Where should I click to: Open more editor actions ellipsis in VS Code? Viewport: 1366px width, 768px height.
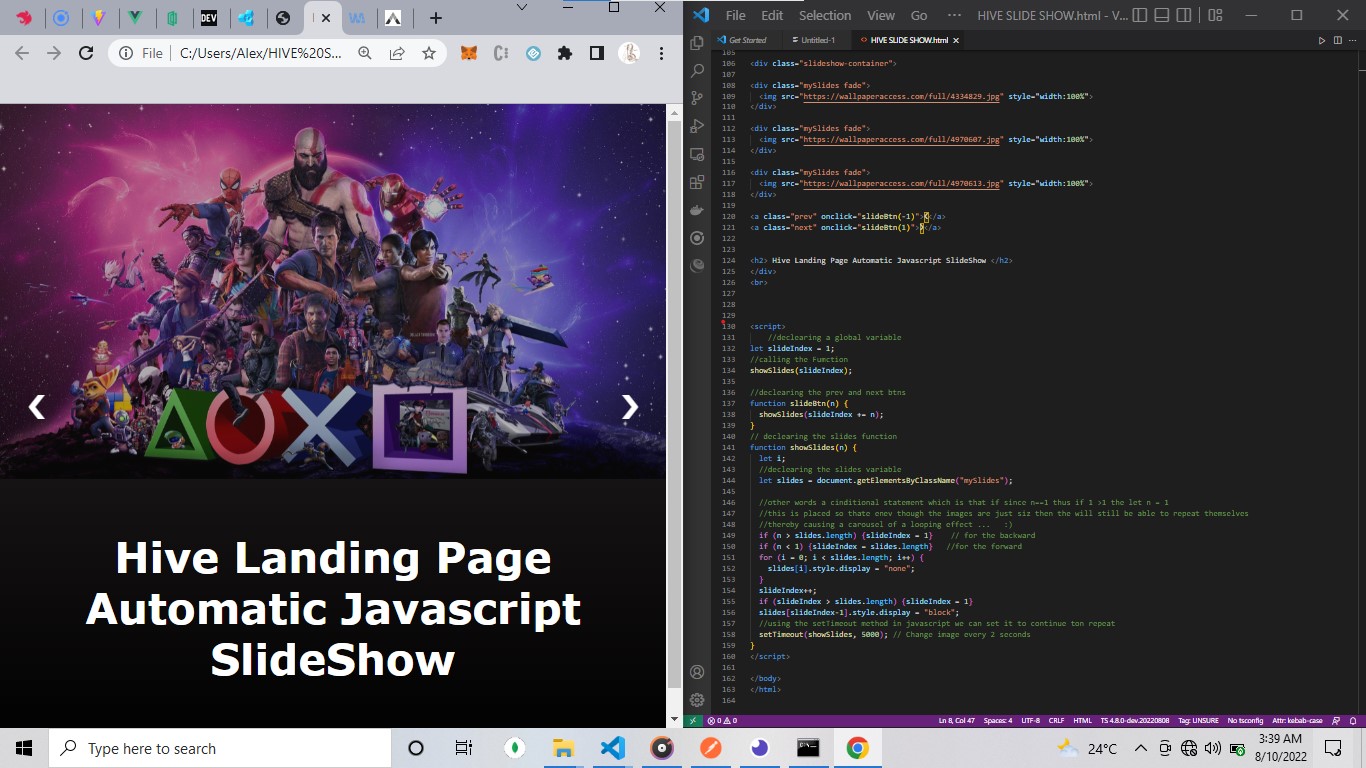(1351, 40)
